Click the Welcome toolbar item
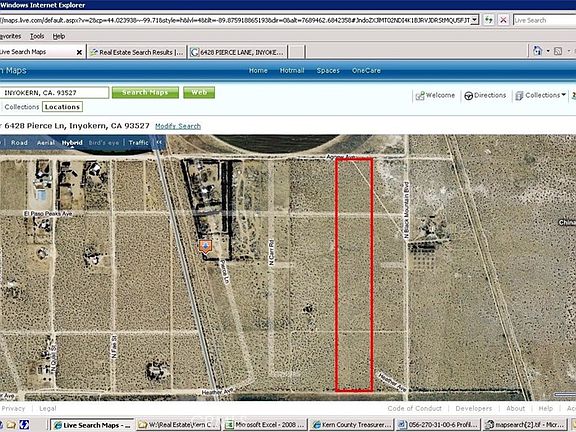The width and height of the screenshot is (576, 432). (x=435, y=96)
